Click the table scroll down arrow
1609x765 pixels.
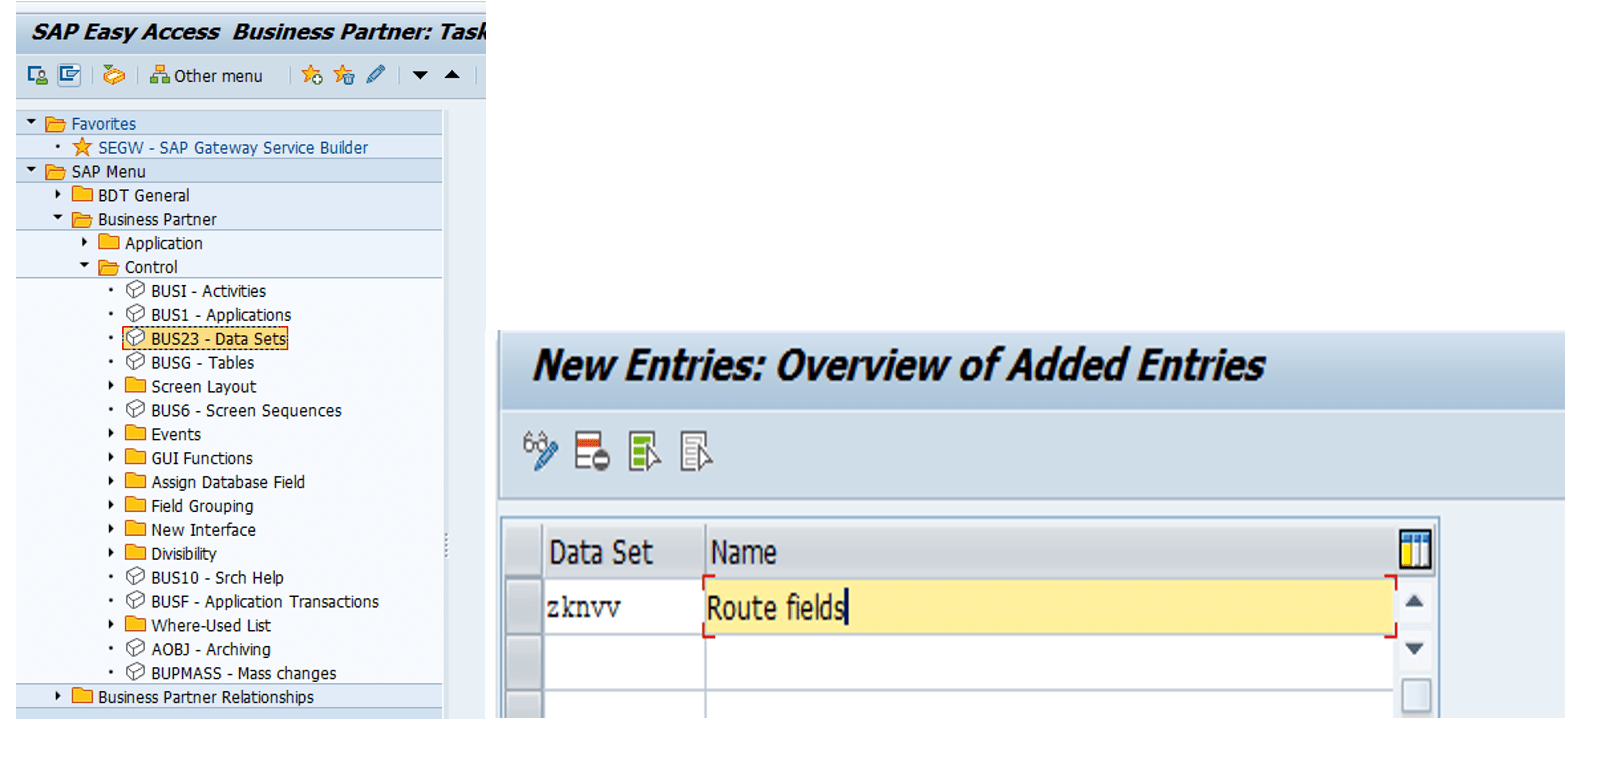click(1414, 649)
